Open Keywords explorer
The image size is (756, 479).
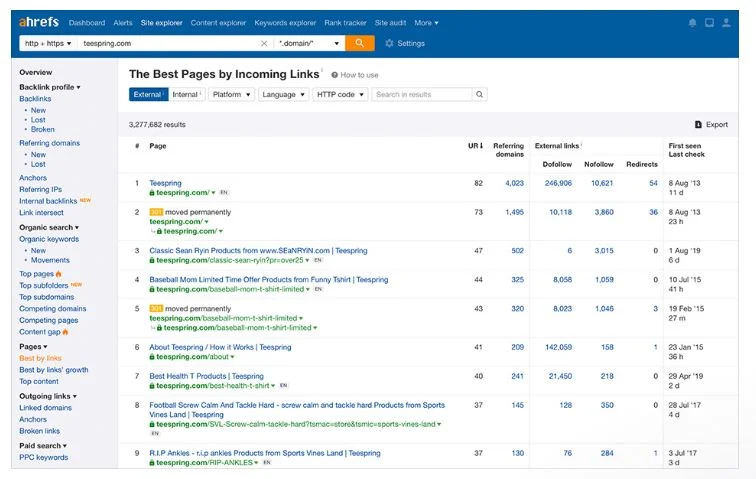285,23
